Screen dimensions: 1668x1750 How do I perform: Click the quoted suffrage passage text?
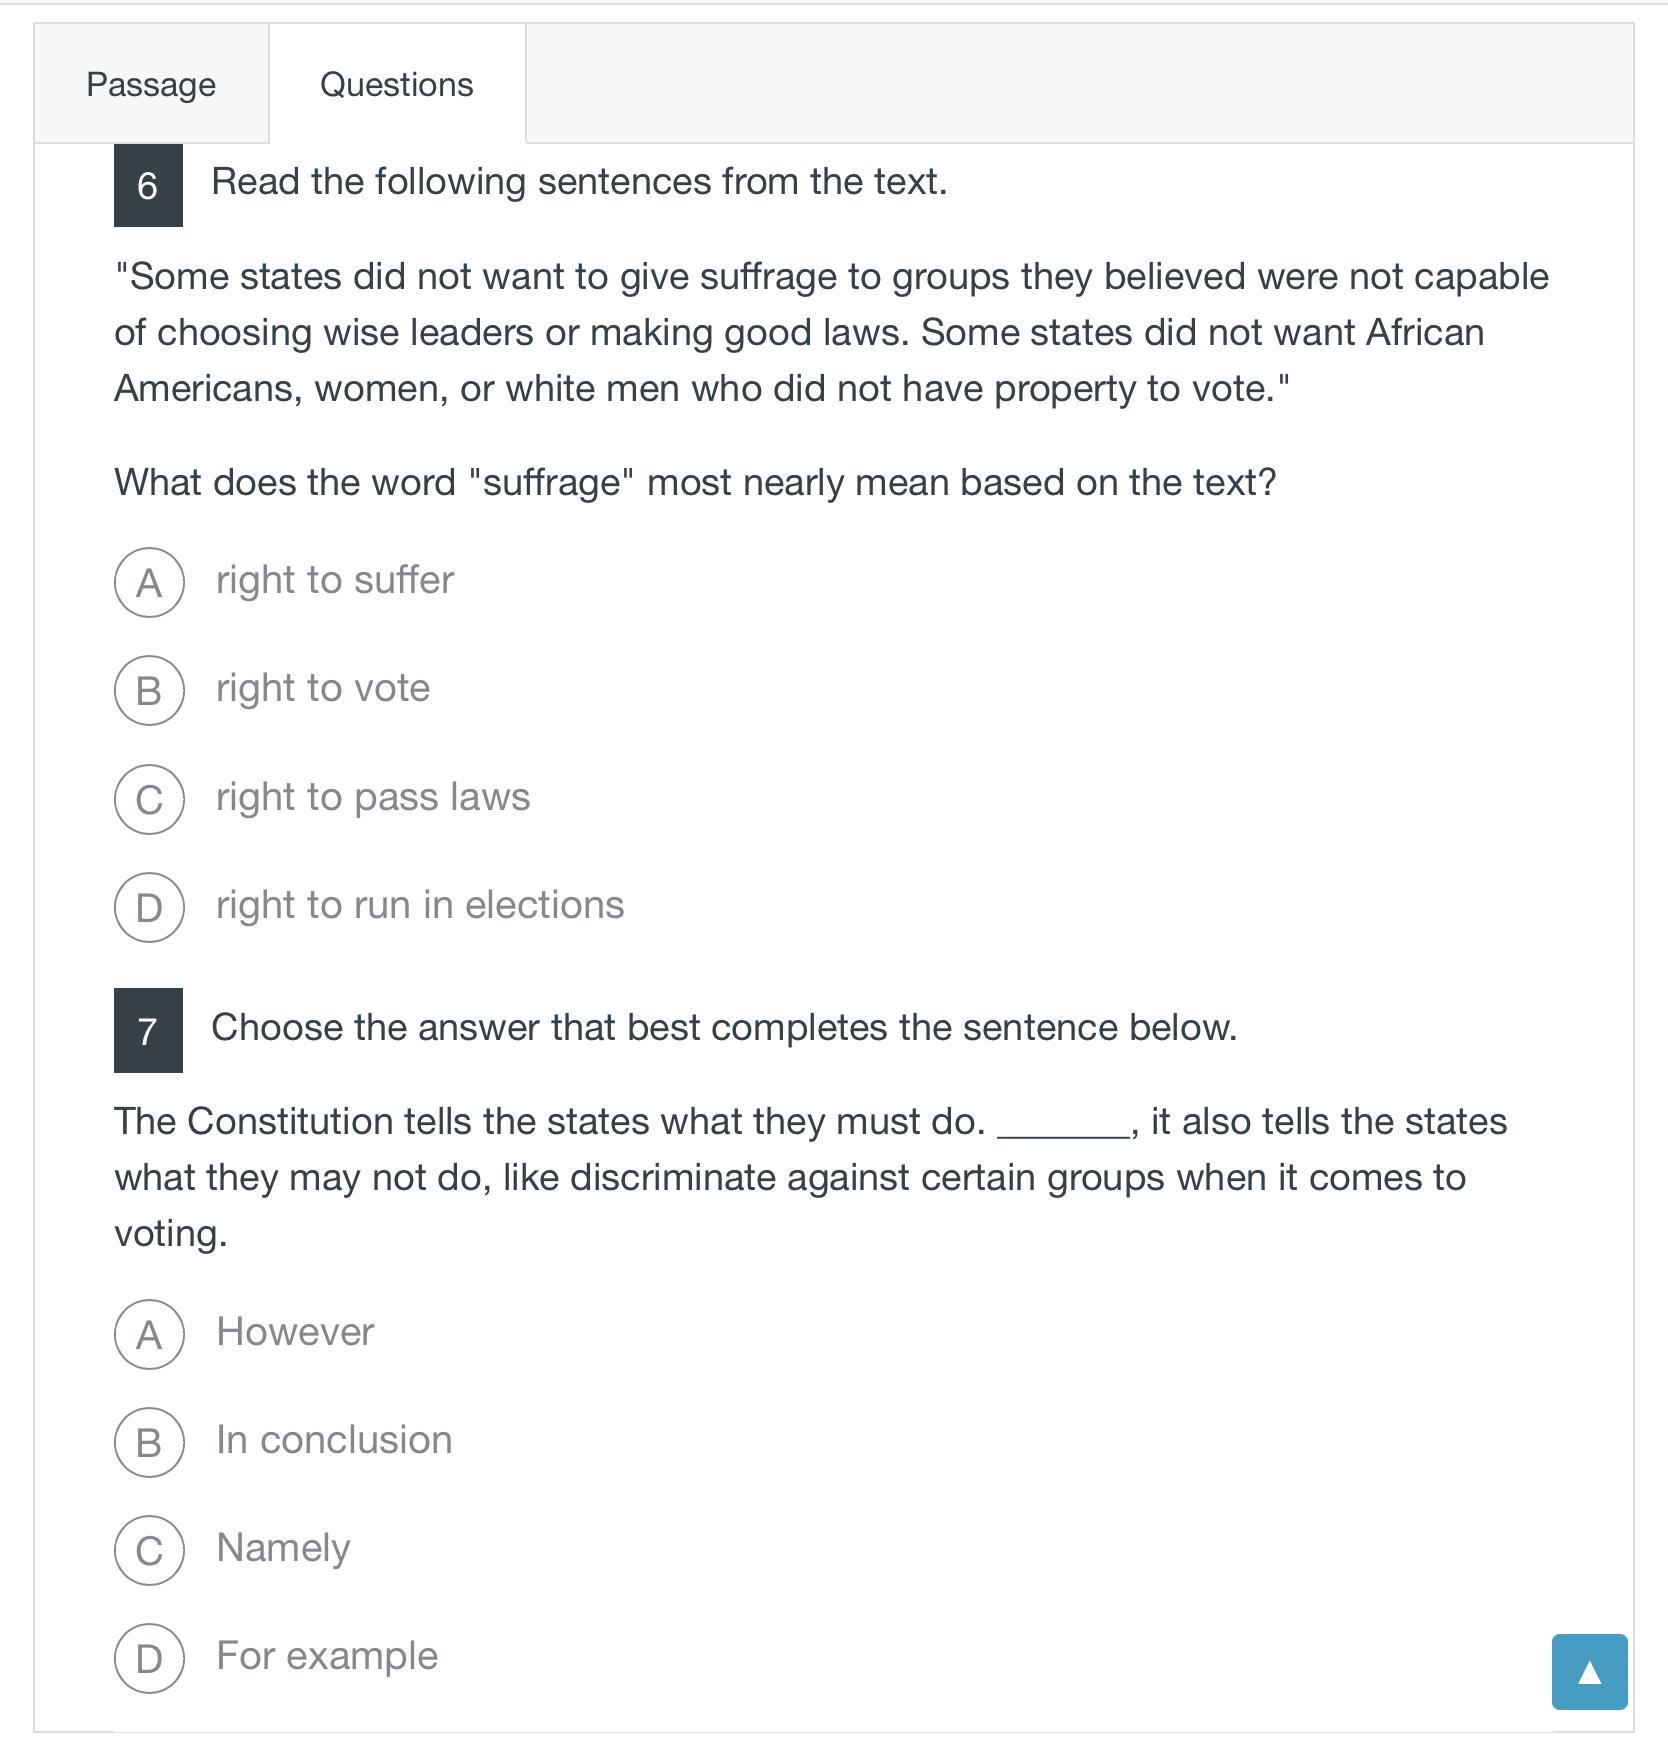830,332
